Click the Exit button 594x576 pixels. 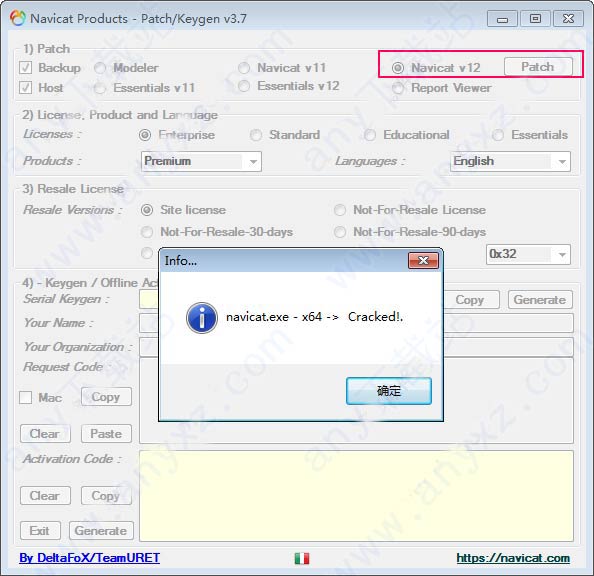[x=40, y=531]
